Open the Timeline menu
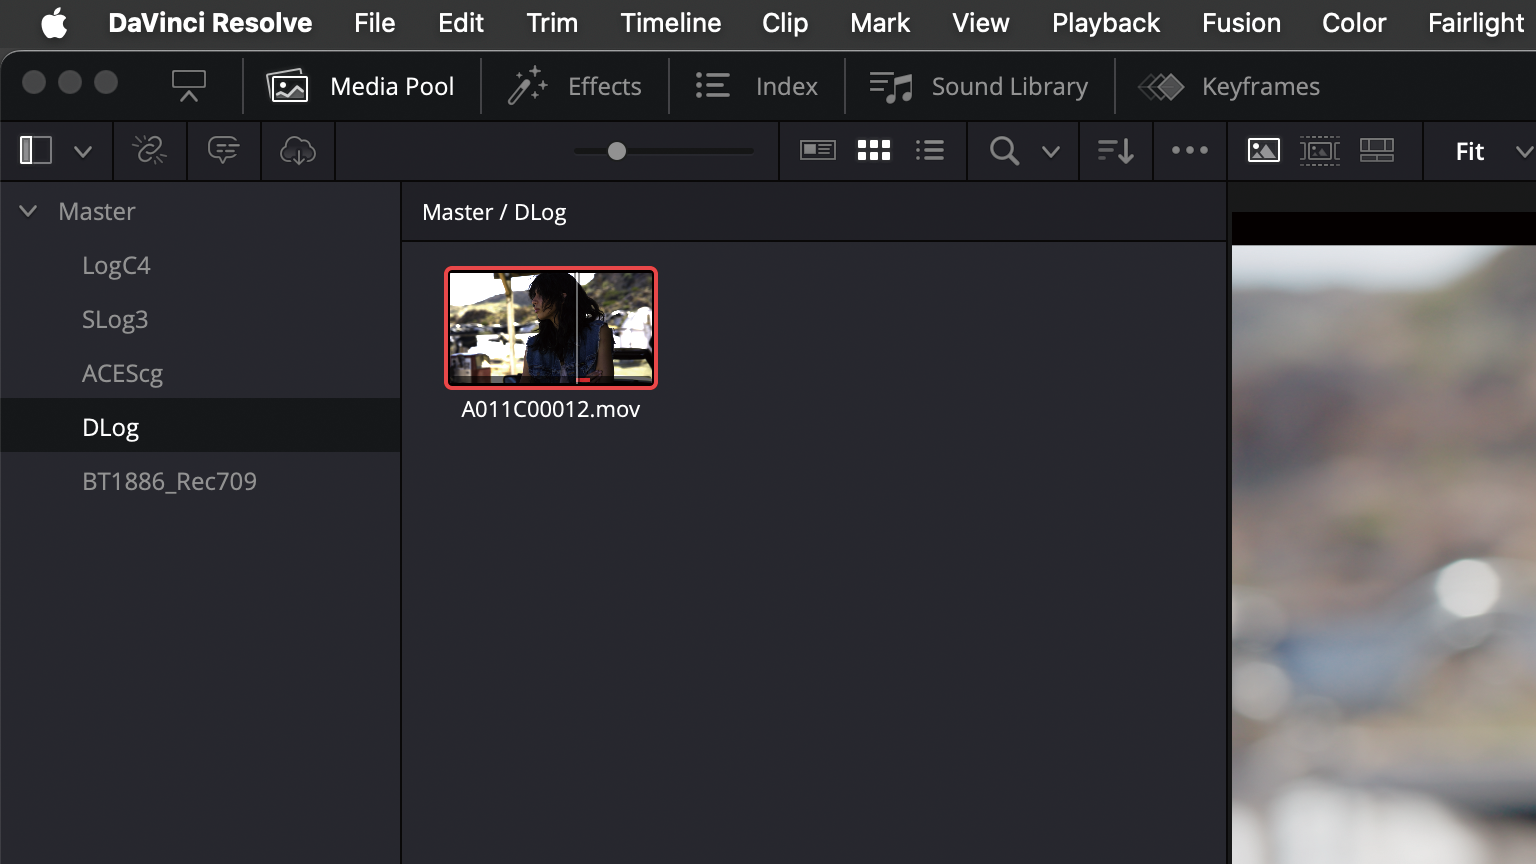This screenshot has height=864, width=1536. [x=671, y=22]
